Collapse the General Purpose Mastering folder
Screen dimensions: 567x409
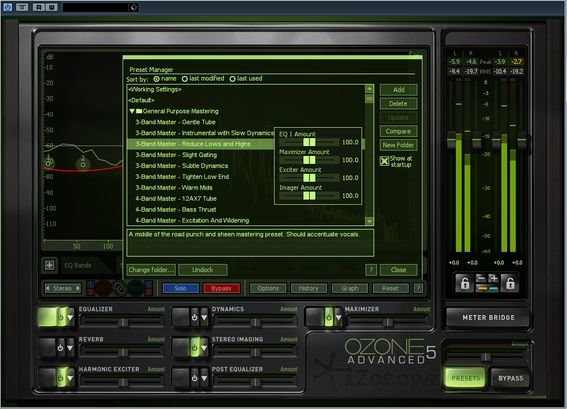coord(132,111)
